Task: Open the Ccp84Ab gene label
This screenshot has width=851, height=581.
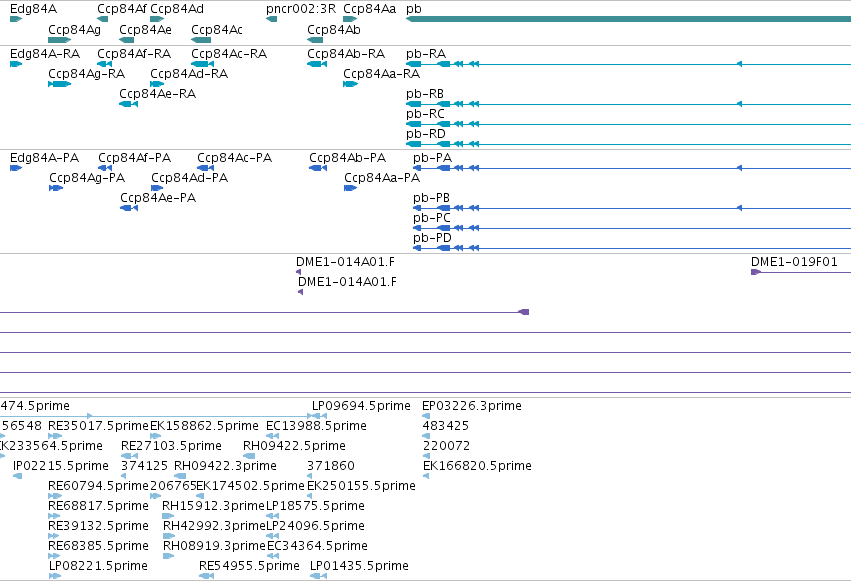Action: [334, 30]
